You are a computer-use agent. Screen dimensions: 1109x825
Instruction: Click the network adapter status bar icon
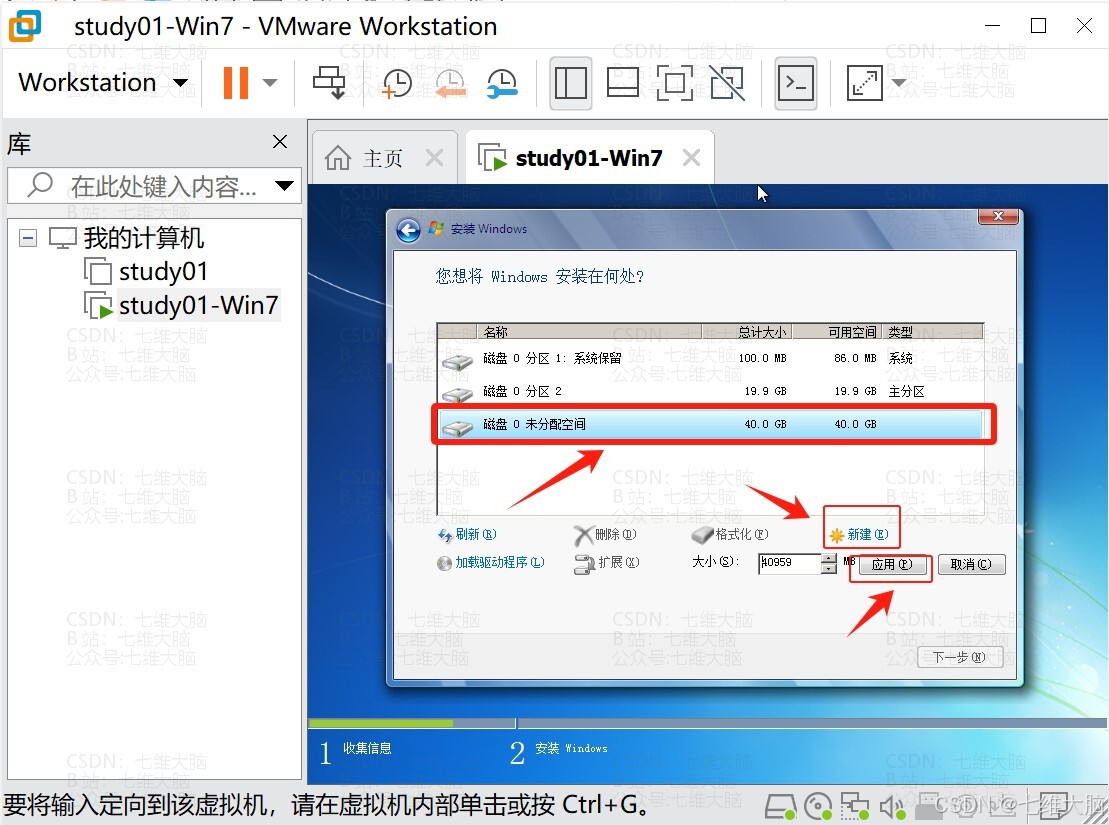(x=854, y=807)
